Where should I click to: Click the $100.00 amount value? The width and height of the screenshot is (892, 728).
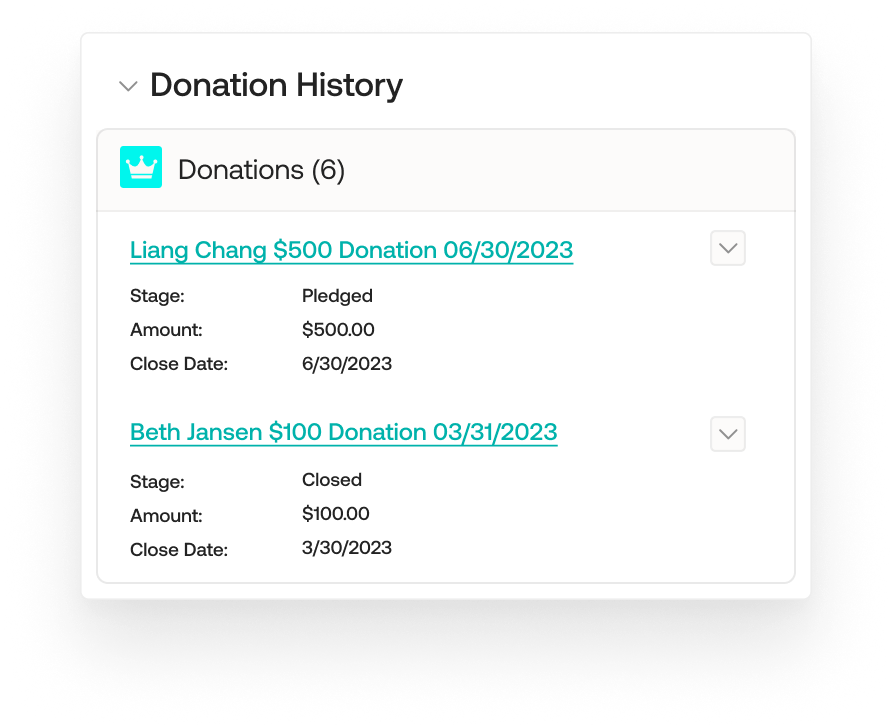coord(335,514)
